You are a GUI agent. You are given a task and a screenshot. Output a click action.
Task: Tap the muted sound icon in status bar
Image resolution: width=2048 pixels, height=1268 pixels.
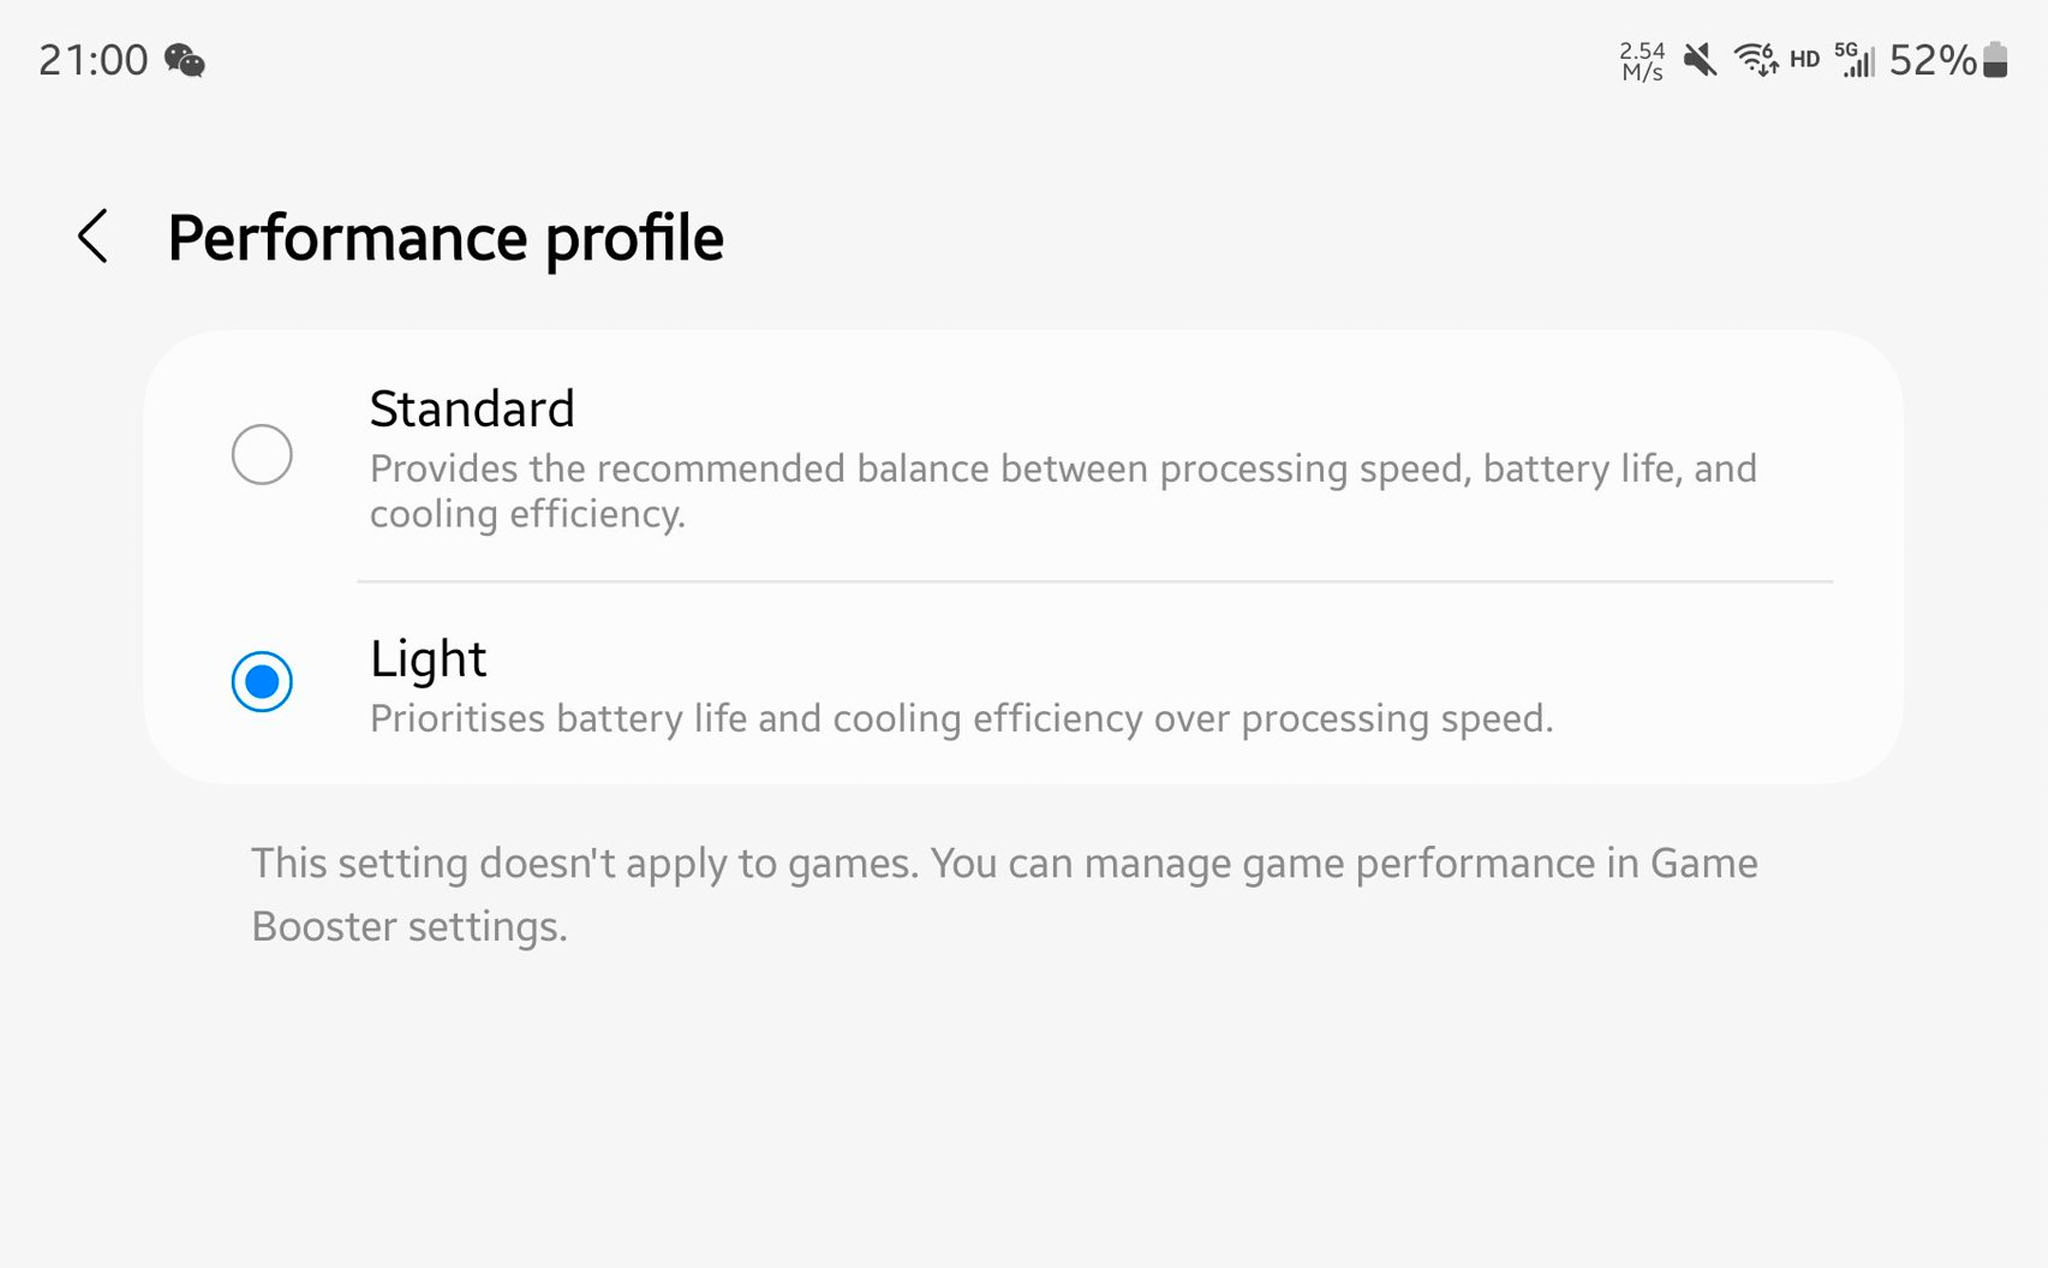pyautogui.click(x=1699, y=60)
